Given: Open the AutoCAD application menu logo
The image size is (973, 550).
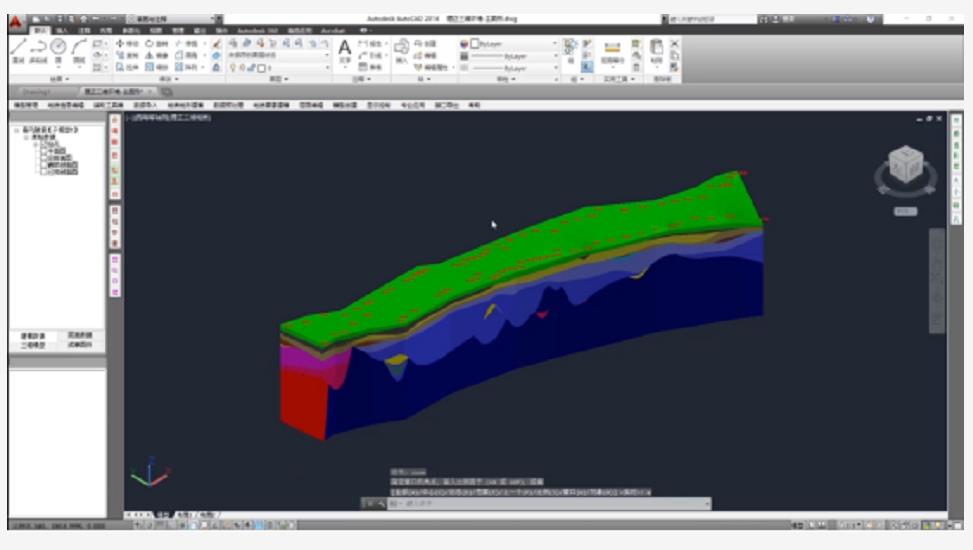Looking at the screenshot, I should (x=16, y=20).
